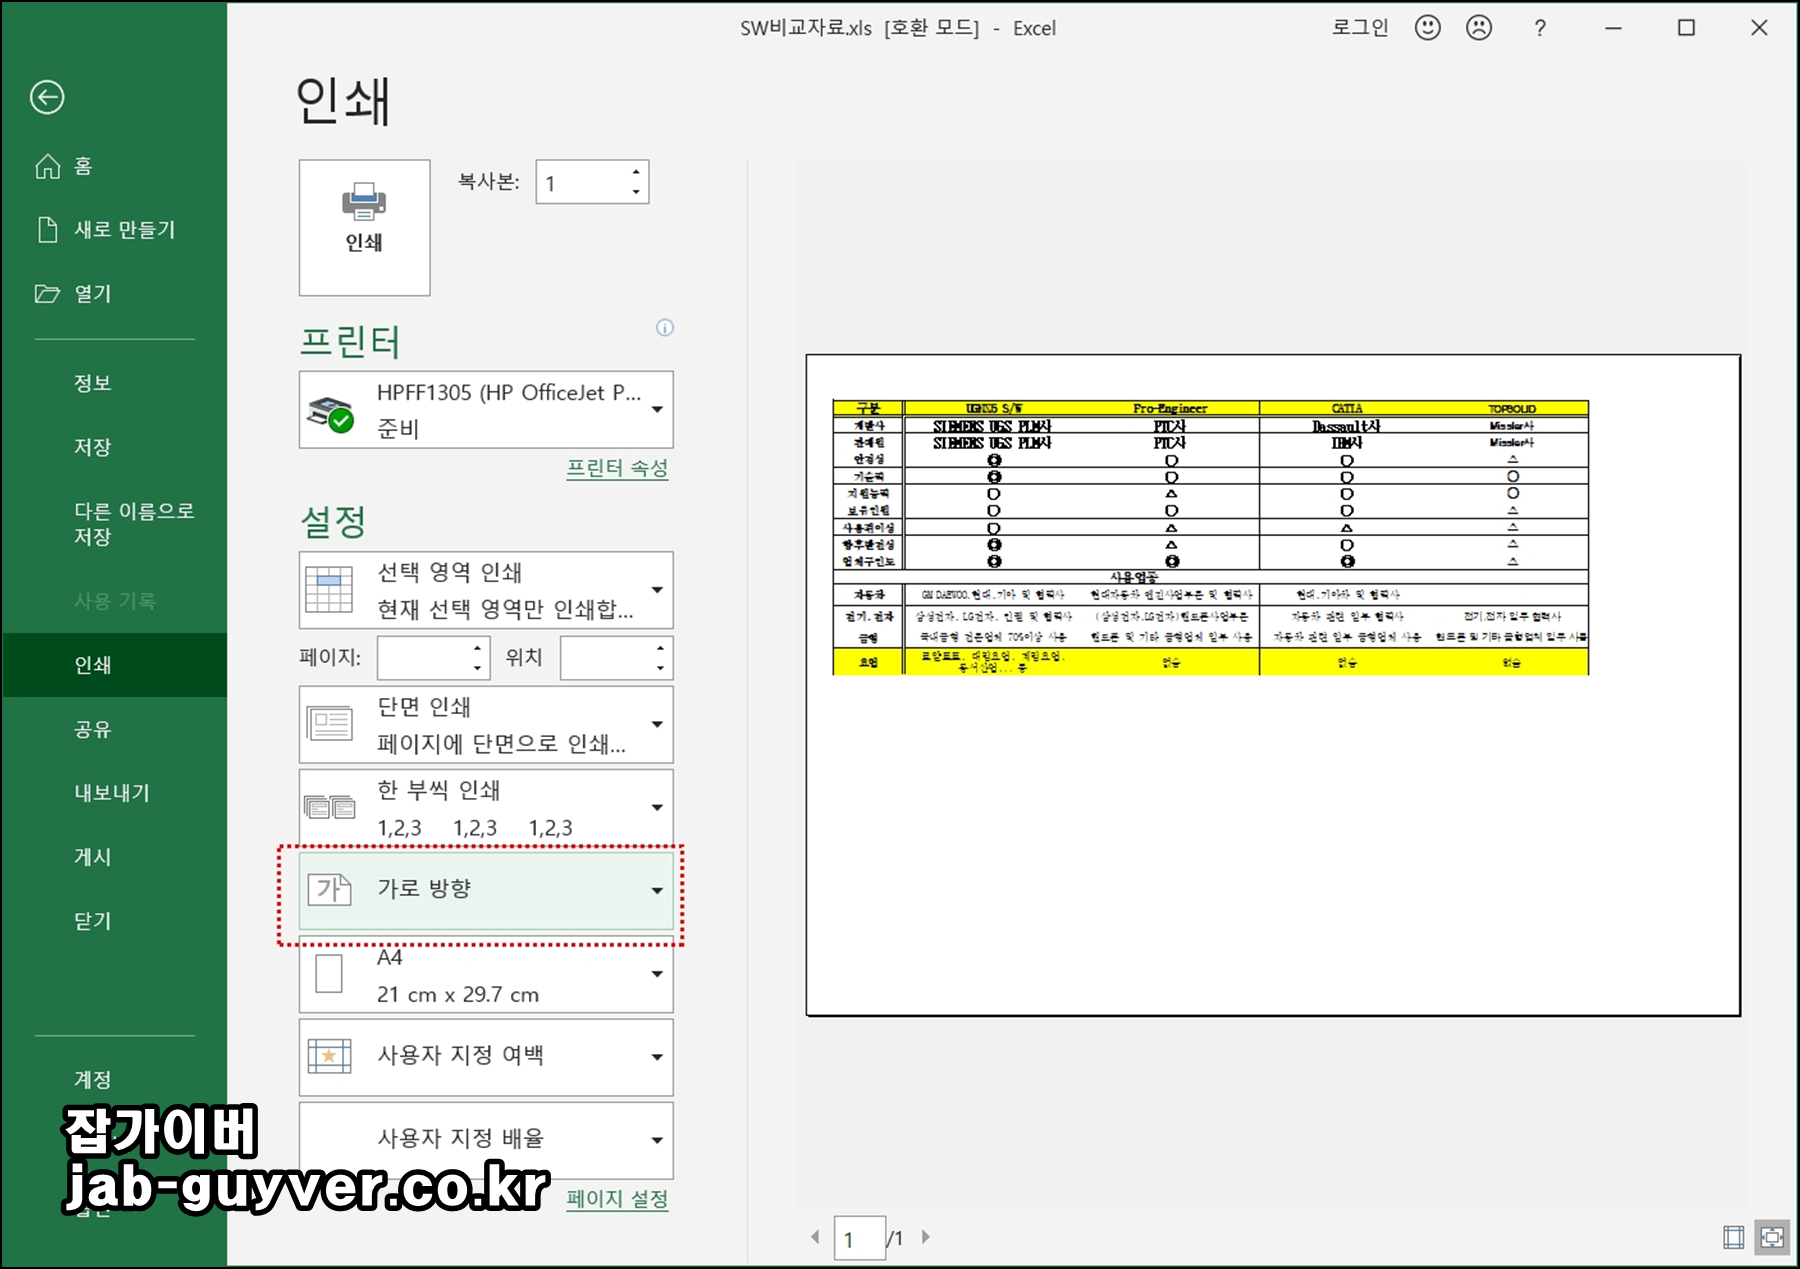The image size is (1800, 1269).
Task: Open 내보내기 export options
Action: [114, 793]
